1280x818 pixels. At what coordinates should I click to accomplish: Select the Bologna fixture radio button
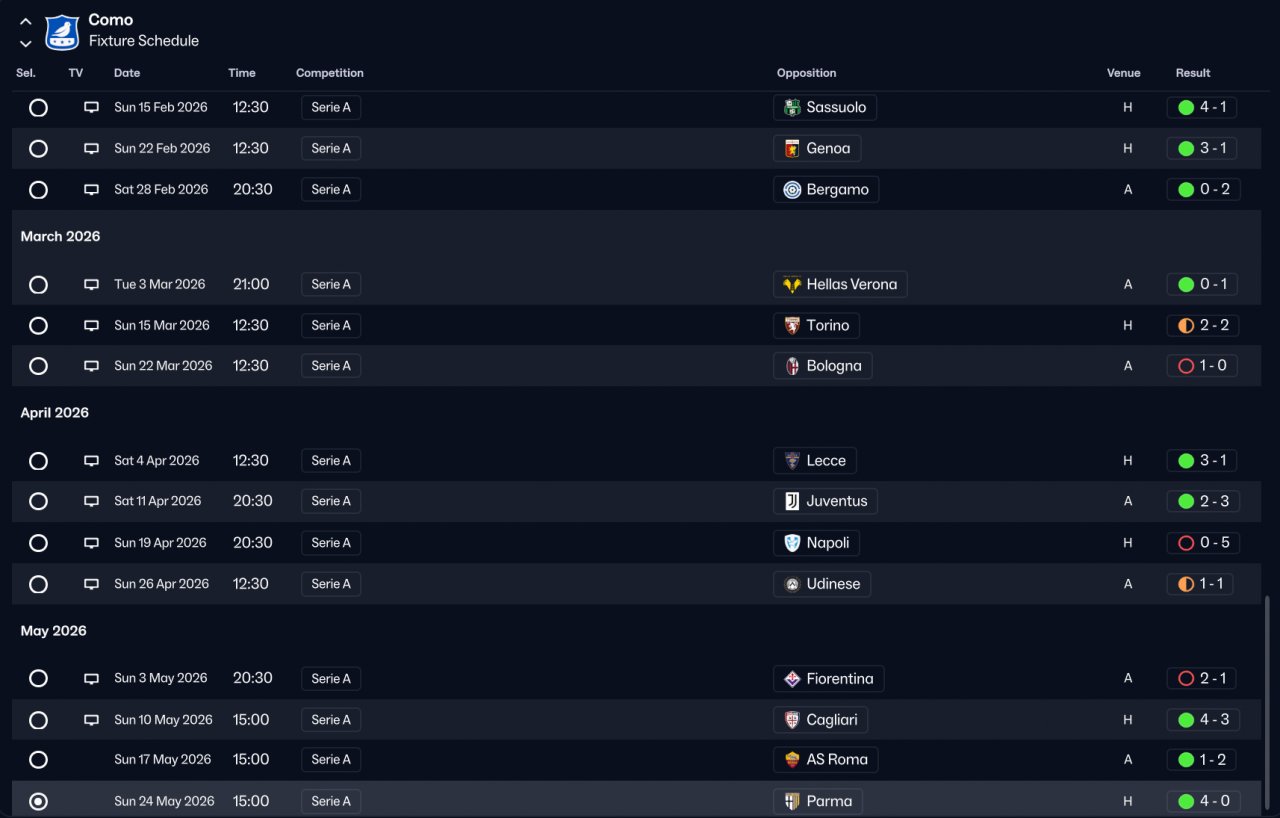coord(38,366)
